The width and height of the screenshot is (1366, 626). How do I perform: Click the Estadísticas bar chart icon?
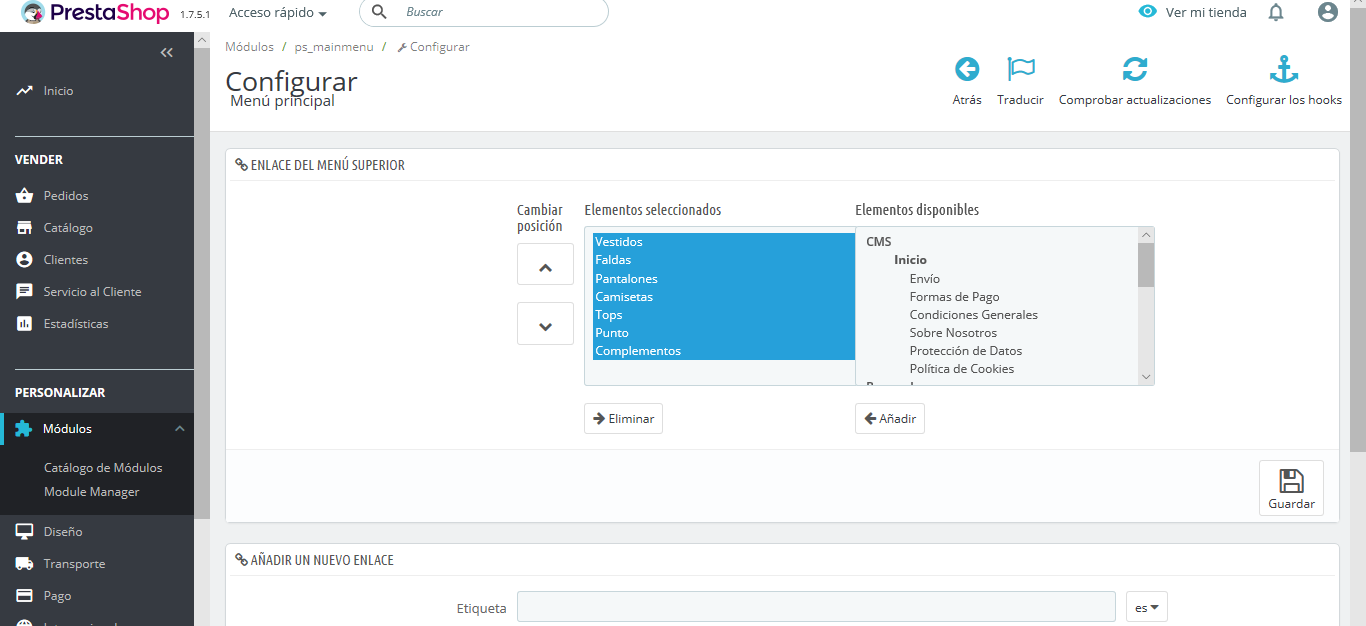25,323
